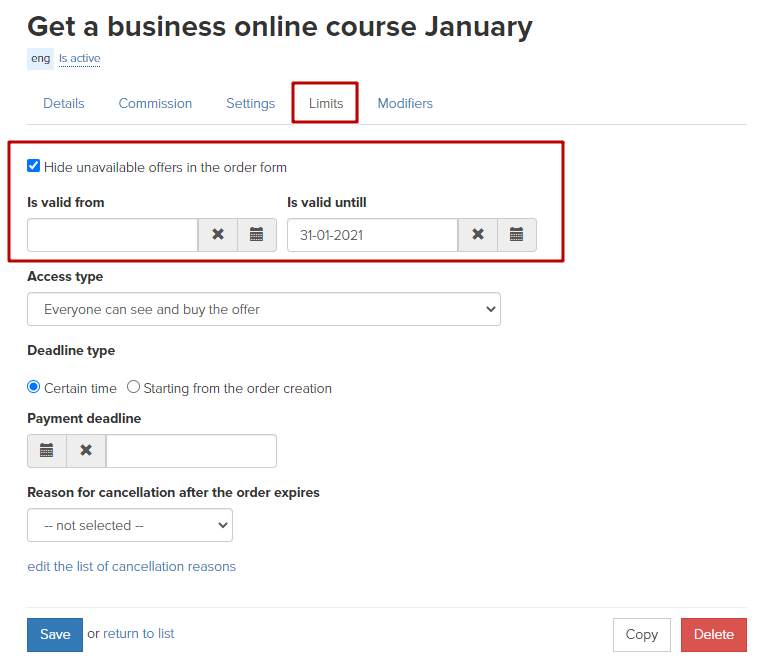
Task: Go to the Settings tab
Action: pyautogui.click(x=250, y=103)
